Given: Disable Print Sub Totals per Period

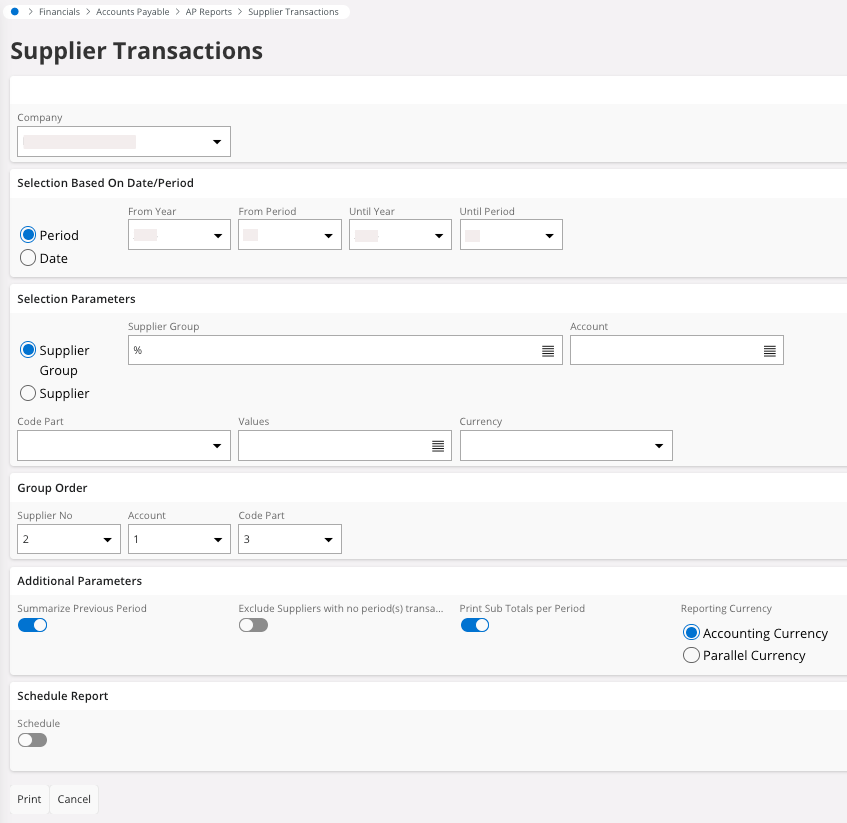Looking at the screenshot, I should click(474, 625).
